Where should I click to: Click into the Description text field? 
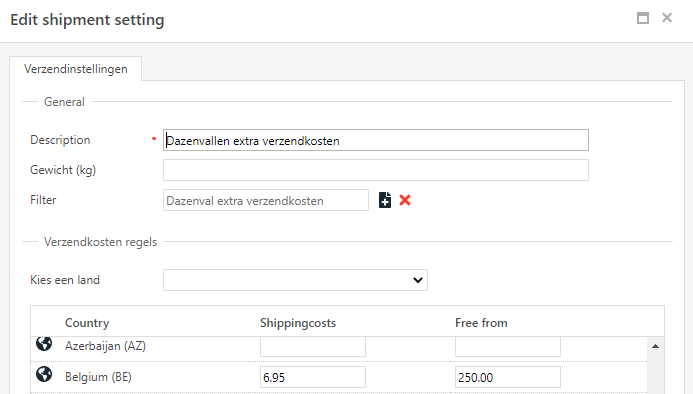376,140
